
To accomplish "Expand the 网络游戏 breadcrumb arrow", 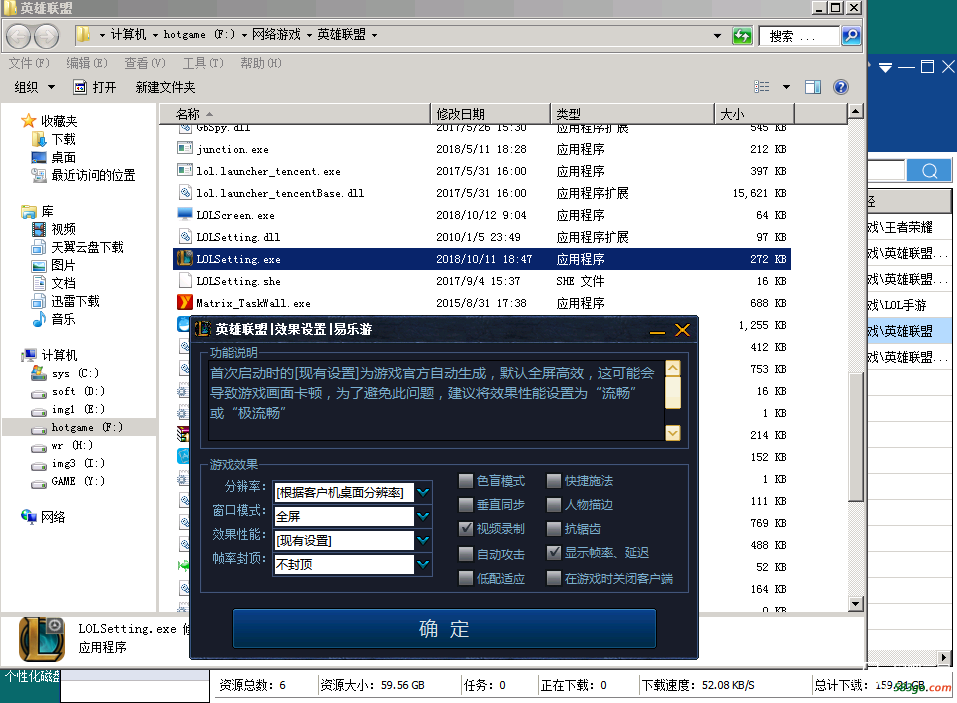I will point(309,35).
